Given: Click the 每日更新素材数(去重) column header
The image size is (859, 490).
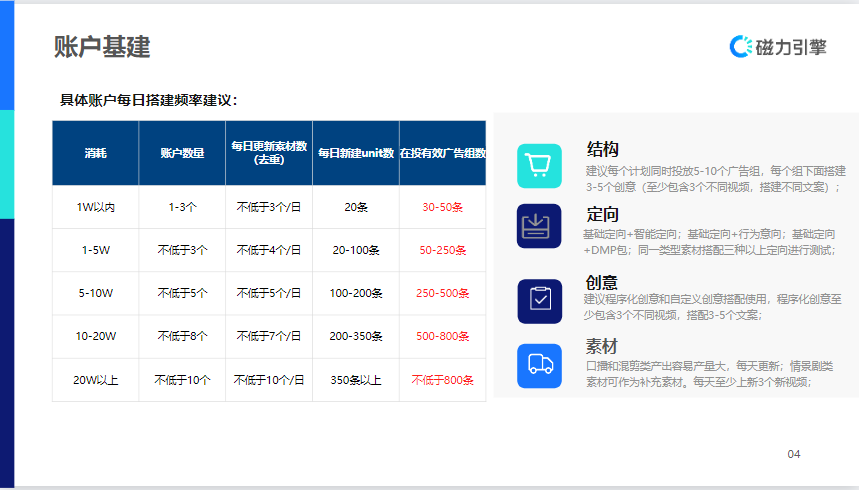Looking at the screenshot, I should coord(269,153).
